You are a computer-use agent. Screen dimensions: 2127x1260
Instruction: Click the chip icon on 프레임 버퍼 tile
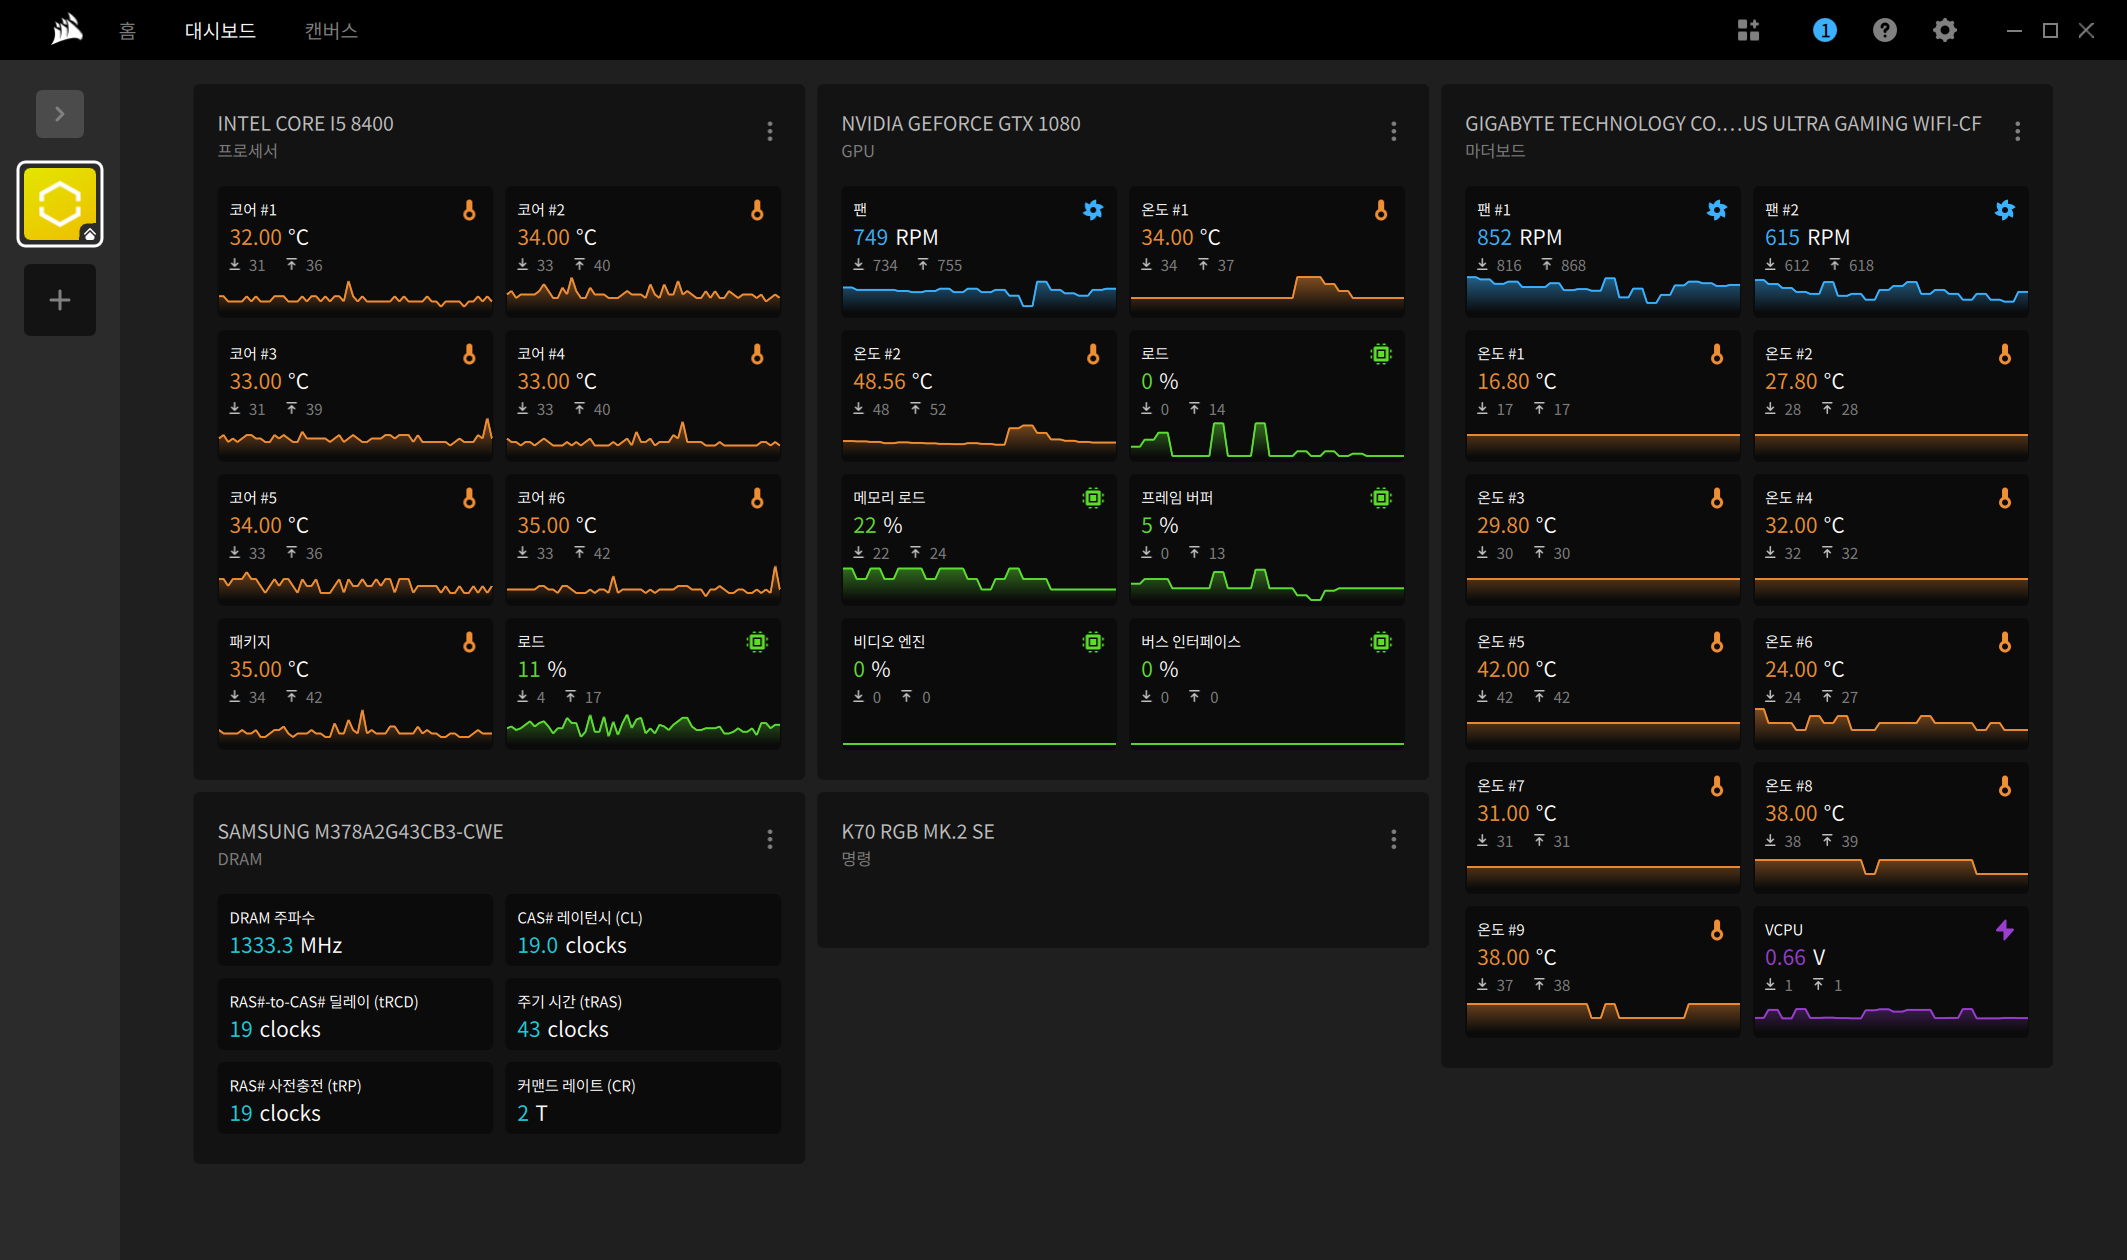tap(1381, 498)
